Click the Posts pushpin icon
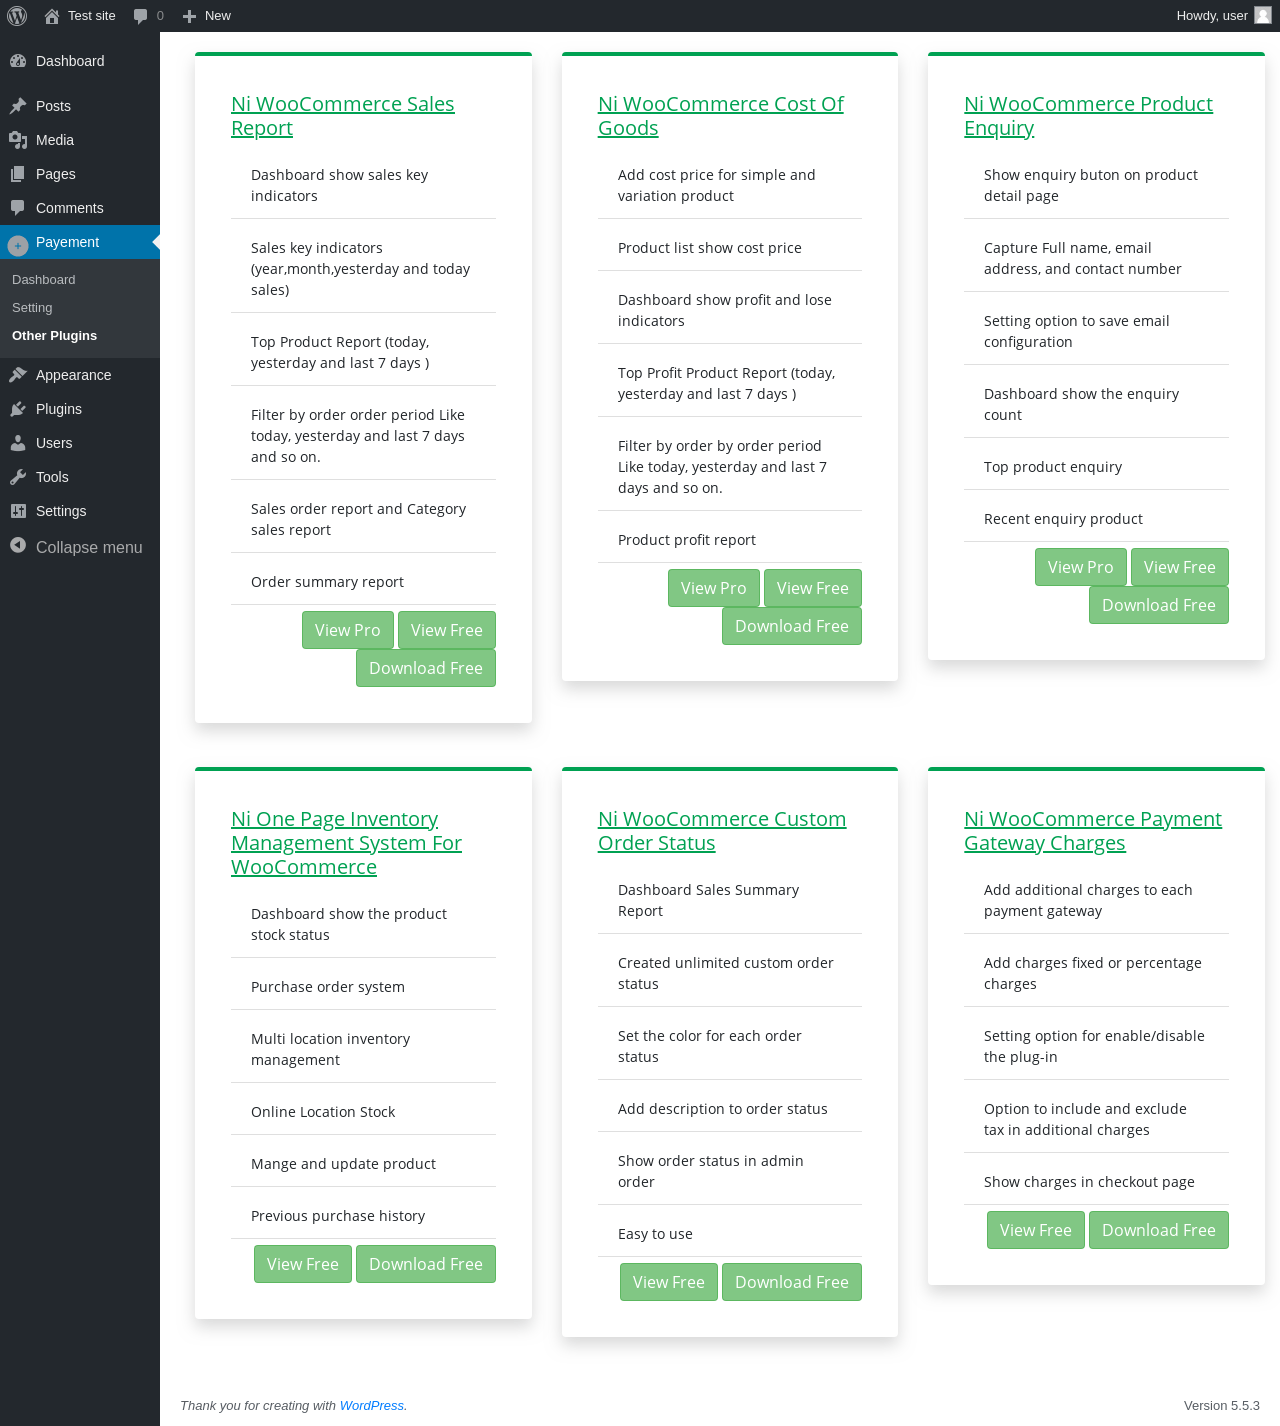 [18, 106]
